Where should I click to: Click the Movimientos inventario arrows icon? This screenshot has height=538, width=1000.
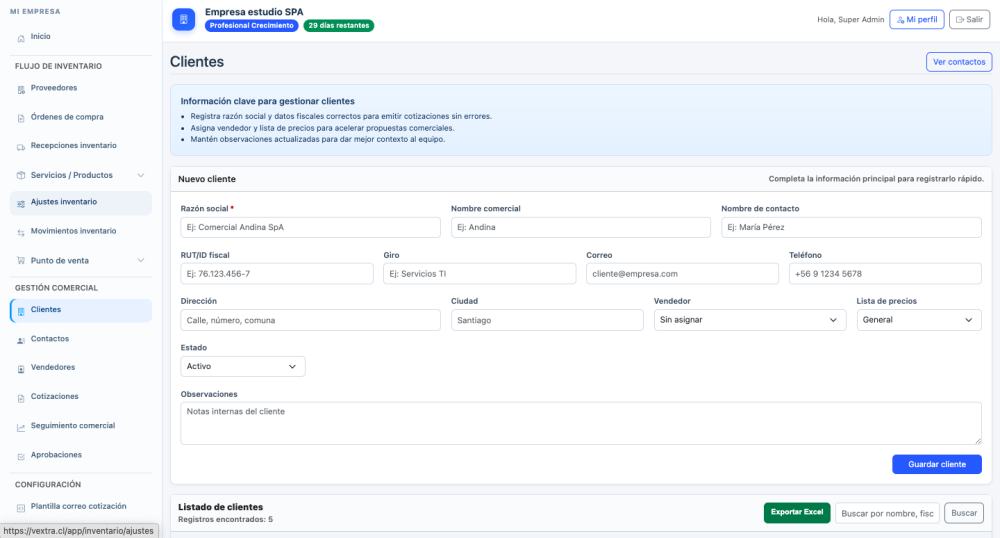(21, 232)
